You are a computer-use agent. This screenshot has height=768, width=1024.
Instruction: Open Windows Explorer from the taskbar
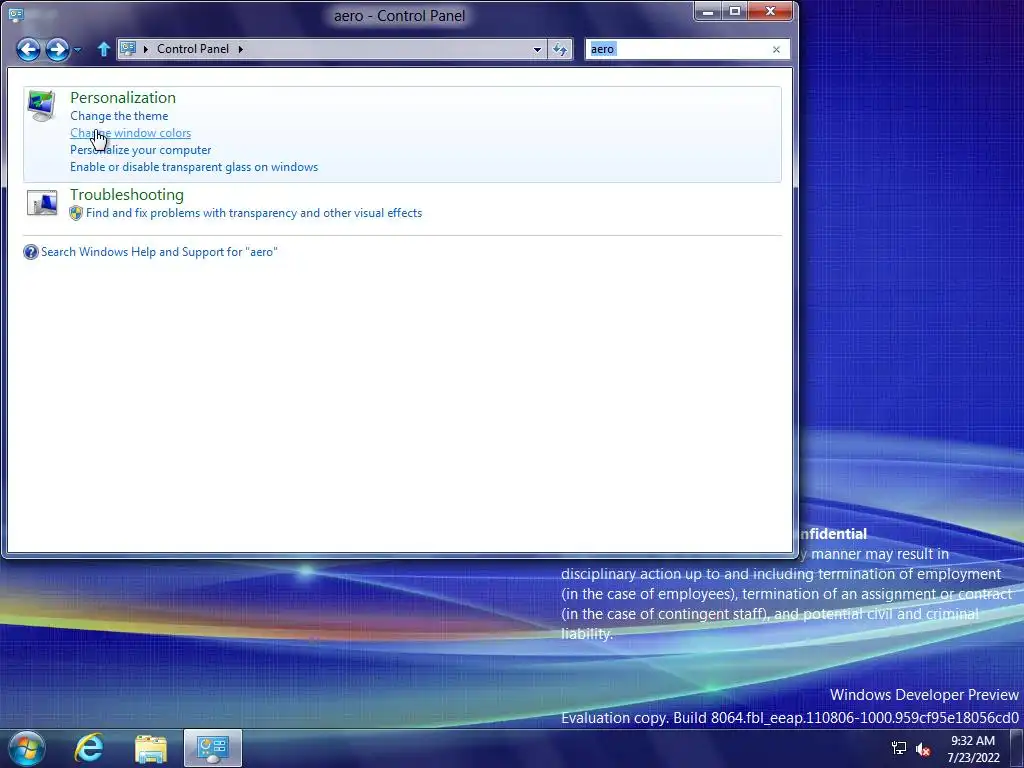151,749
